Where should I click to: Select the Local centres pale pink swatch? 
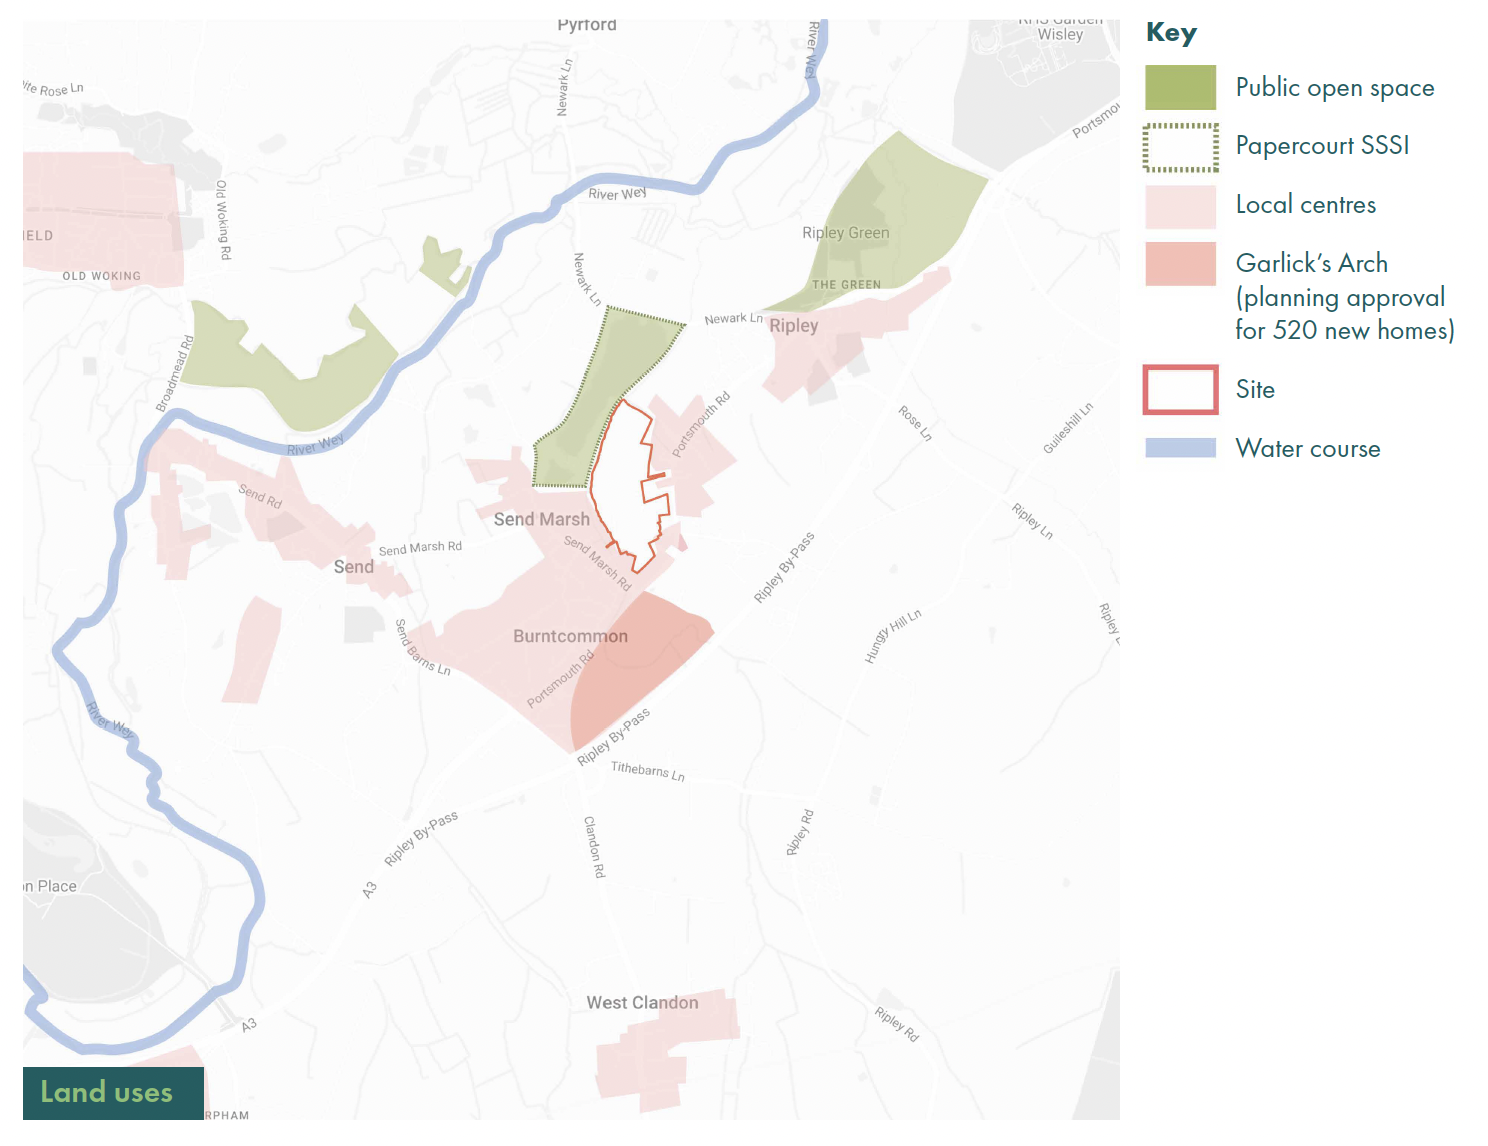coord(1180,206)
